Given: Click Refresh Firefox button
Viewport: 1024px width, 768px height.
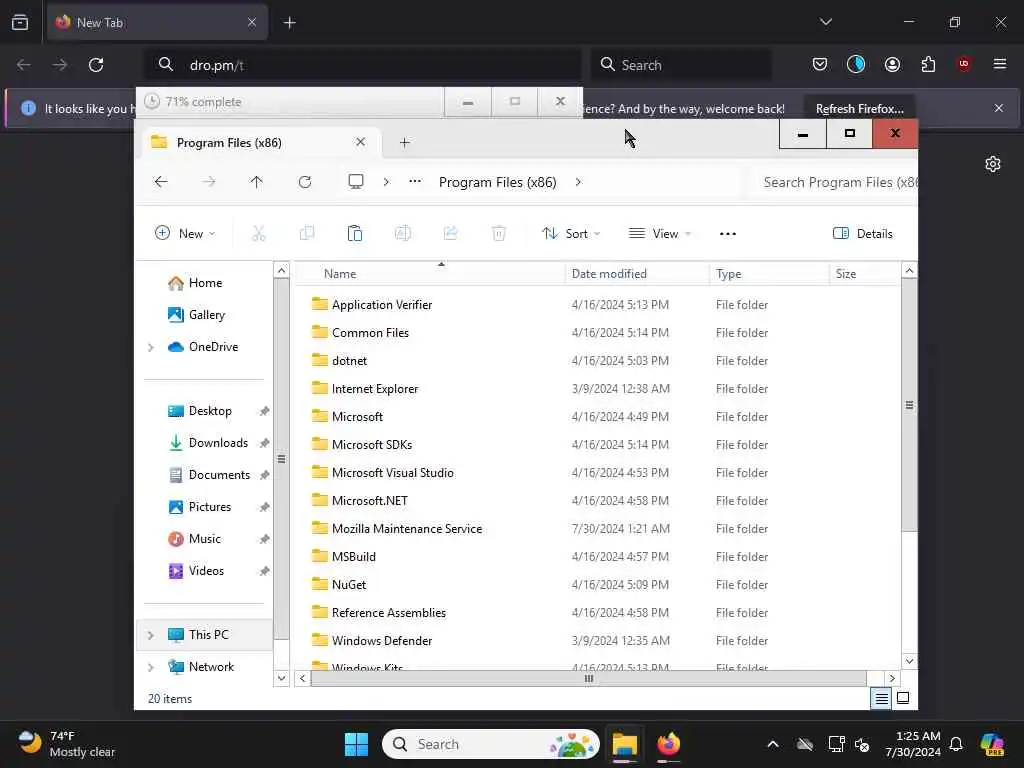Looking at the screenshot, I should tap(859, 108).
